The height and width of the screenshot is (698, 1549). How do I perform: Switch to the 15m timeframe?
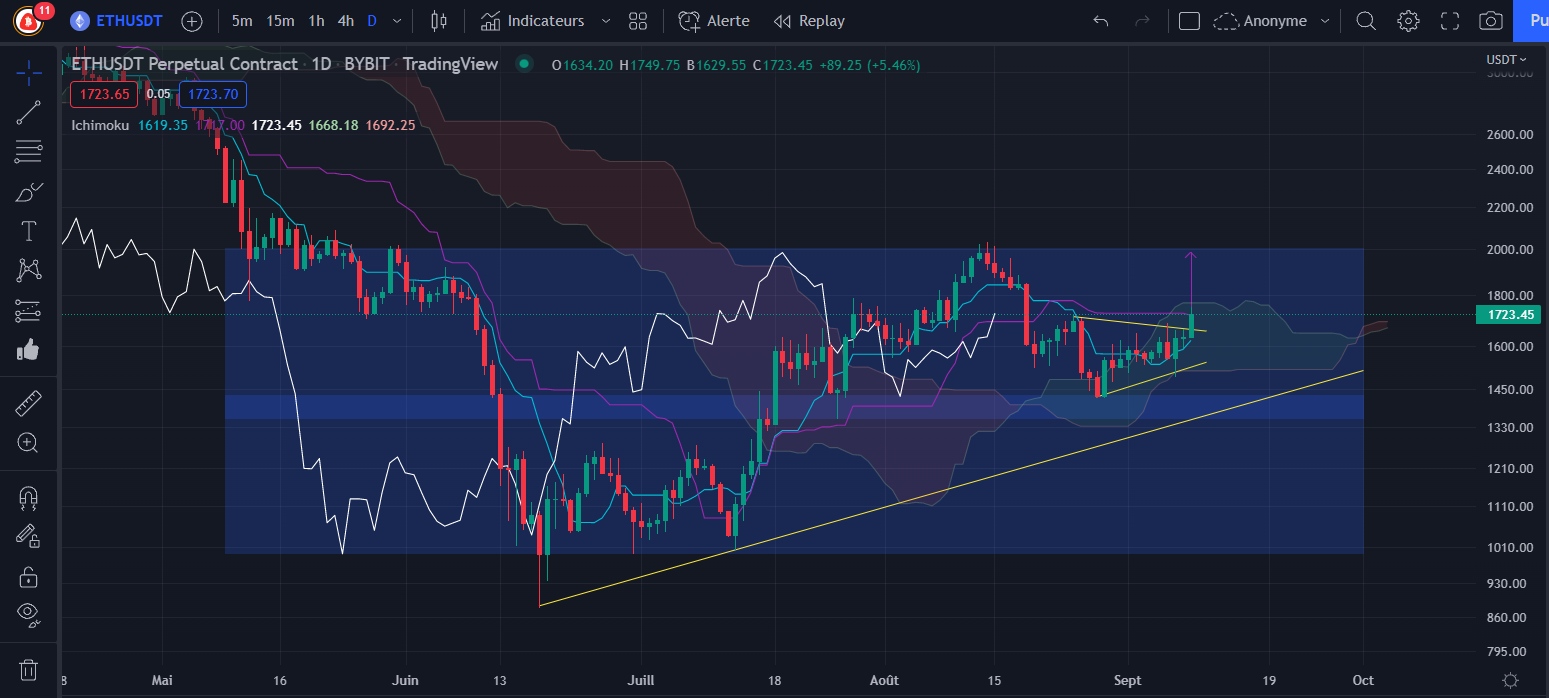tap(280, 21)
